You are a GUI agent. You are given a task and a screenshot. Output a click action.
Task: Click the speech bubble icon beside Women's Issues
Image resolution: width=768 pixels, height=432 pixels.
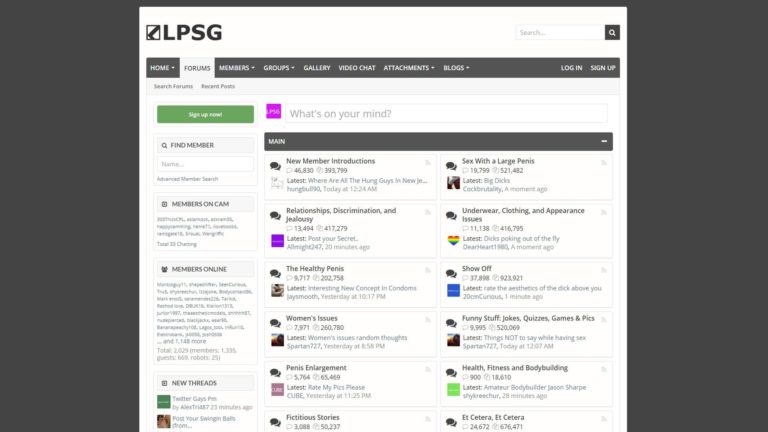[x=275, y=322]
